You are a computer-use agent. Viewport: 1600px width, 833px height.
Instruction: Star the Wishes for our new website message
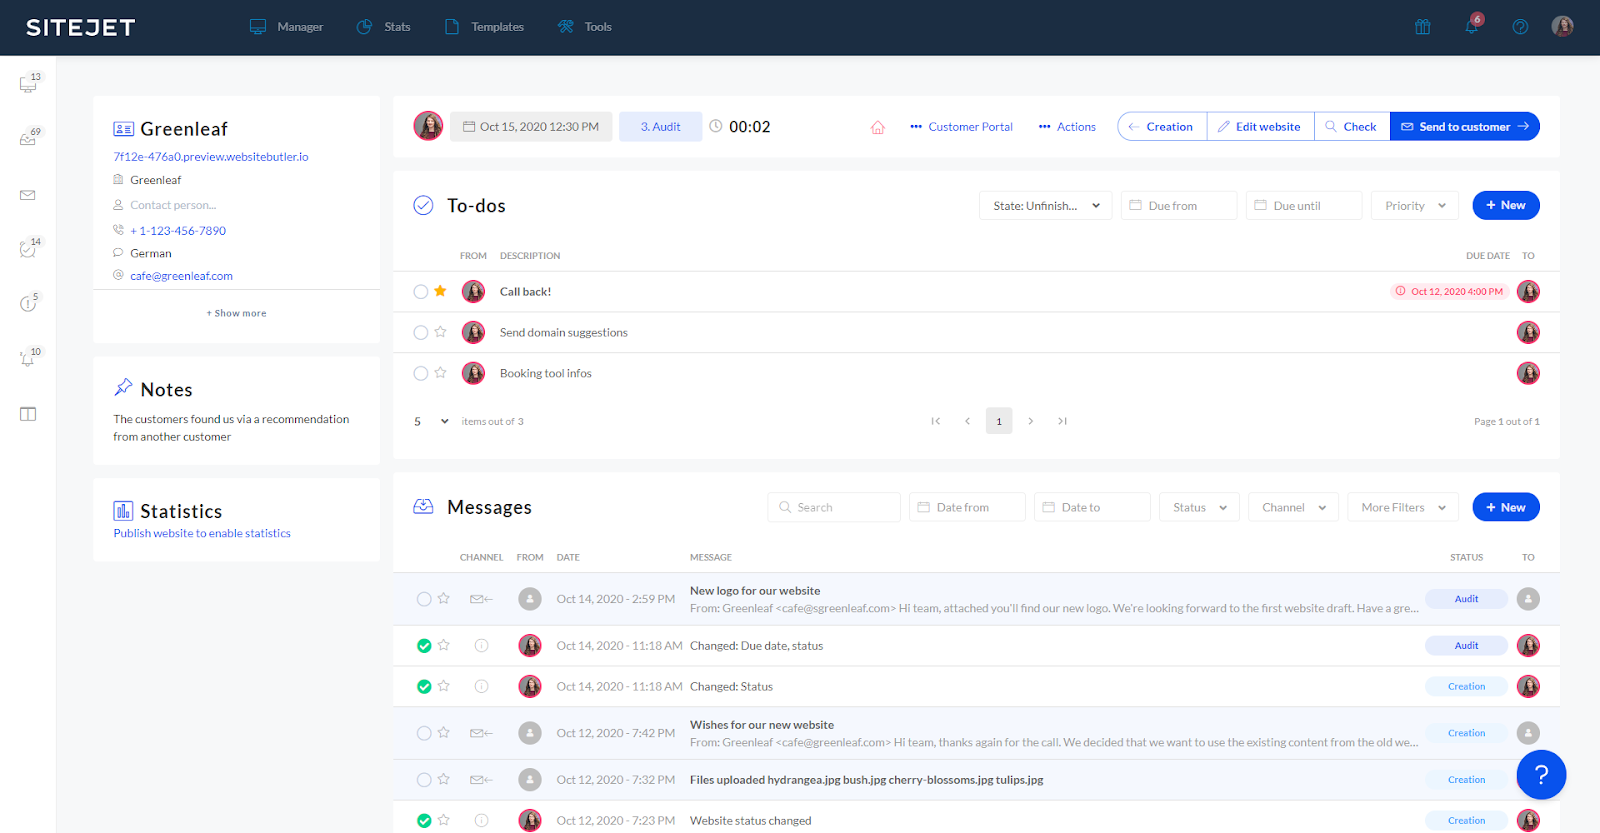[444, 733]
